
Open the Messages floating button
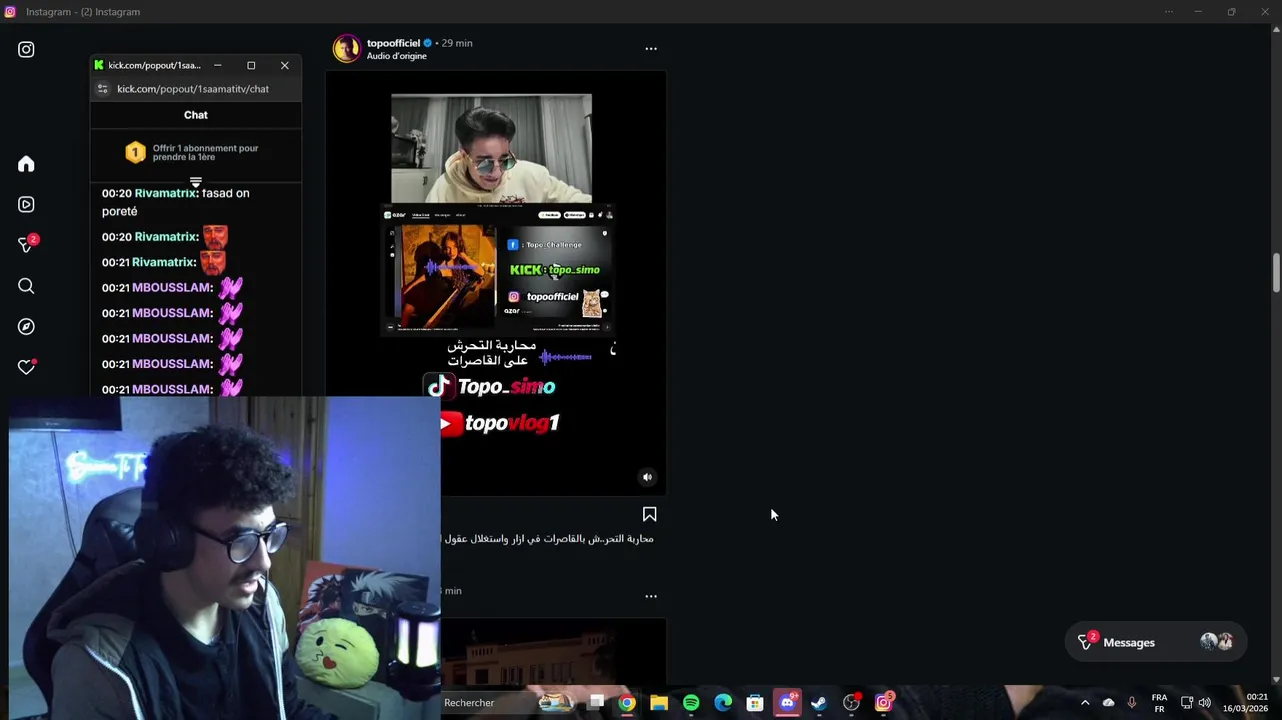(x=1154, y=643)
